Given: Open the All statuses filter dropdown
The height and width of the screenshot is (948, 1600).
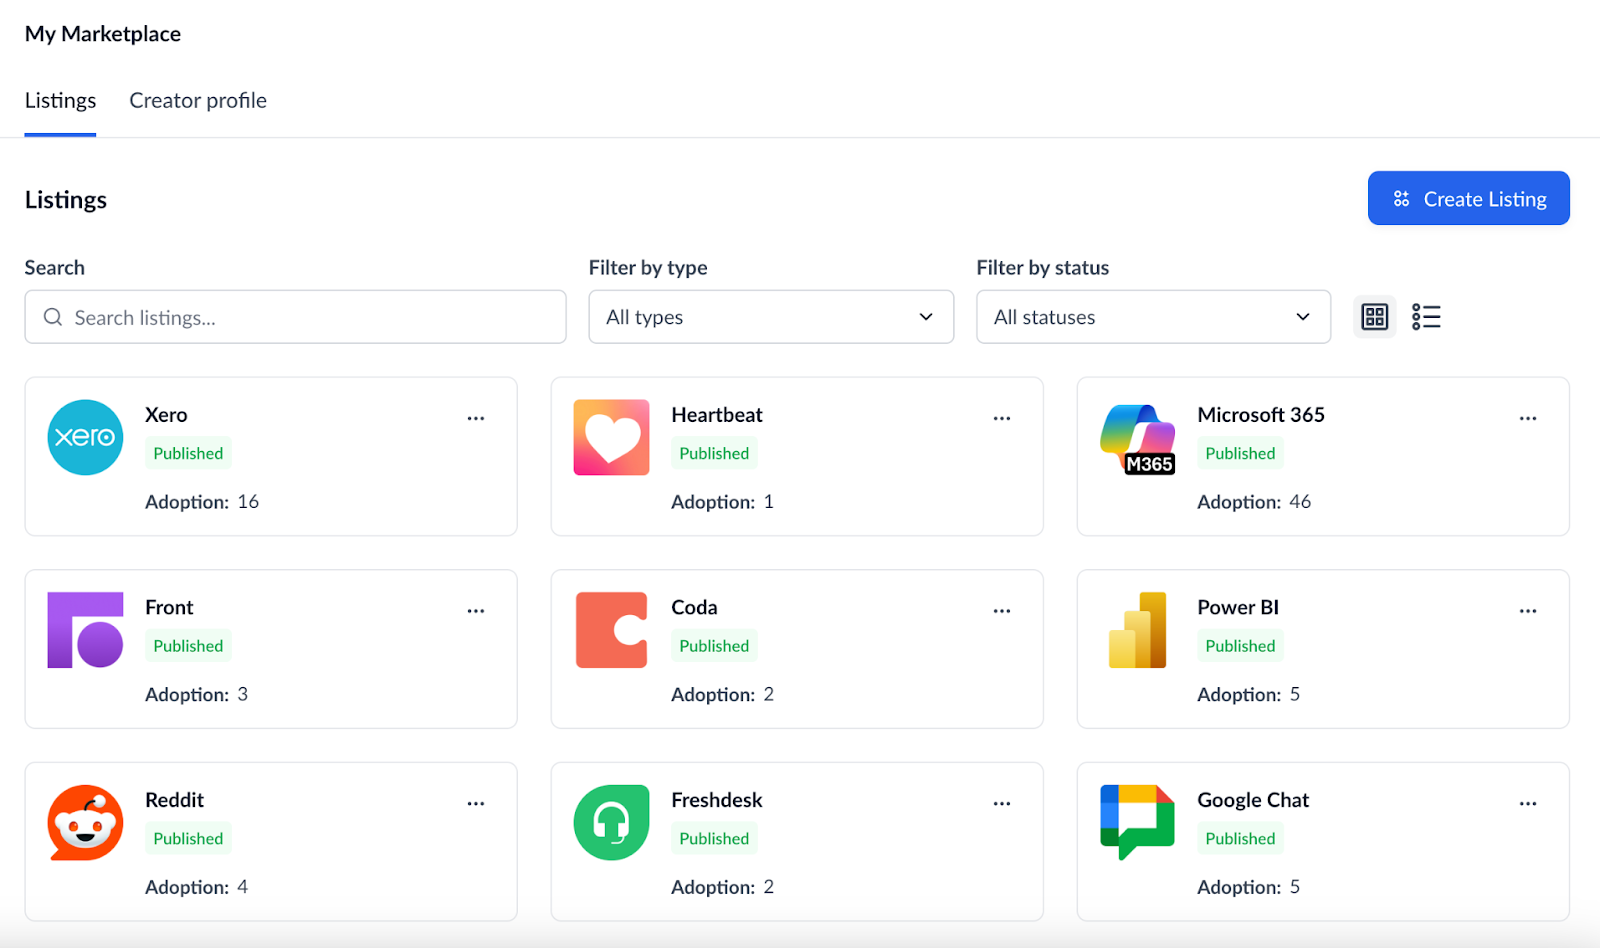Looking at the screenshot, I should (x=1153, y=317).
